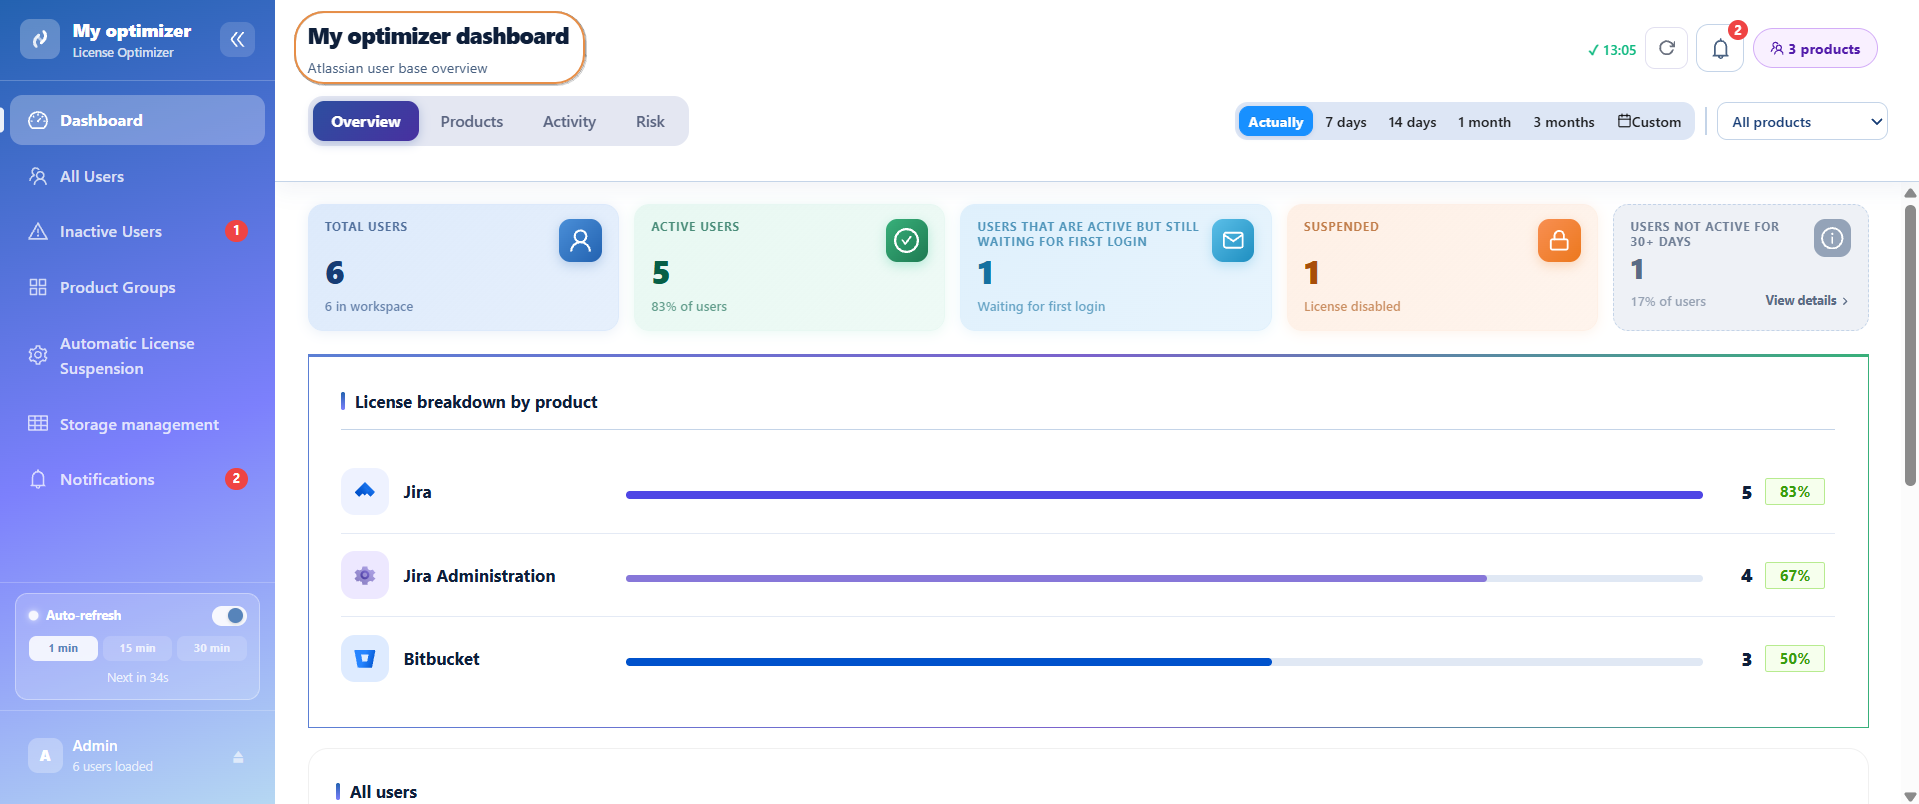The image size is (1919, 804).
Task: Click the Bitbucket usage bar
Action: tap(1164, 661)
